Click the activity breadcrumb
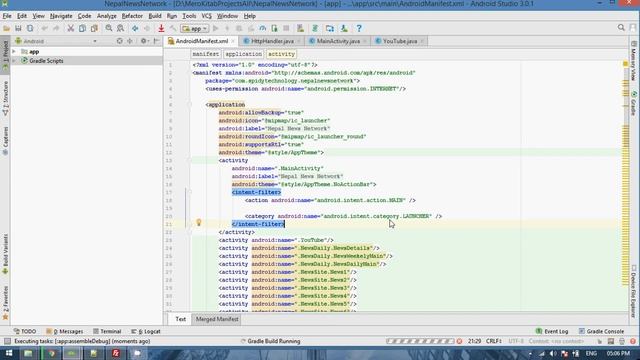The image size is (640, 360). (x=281, y=54)
